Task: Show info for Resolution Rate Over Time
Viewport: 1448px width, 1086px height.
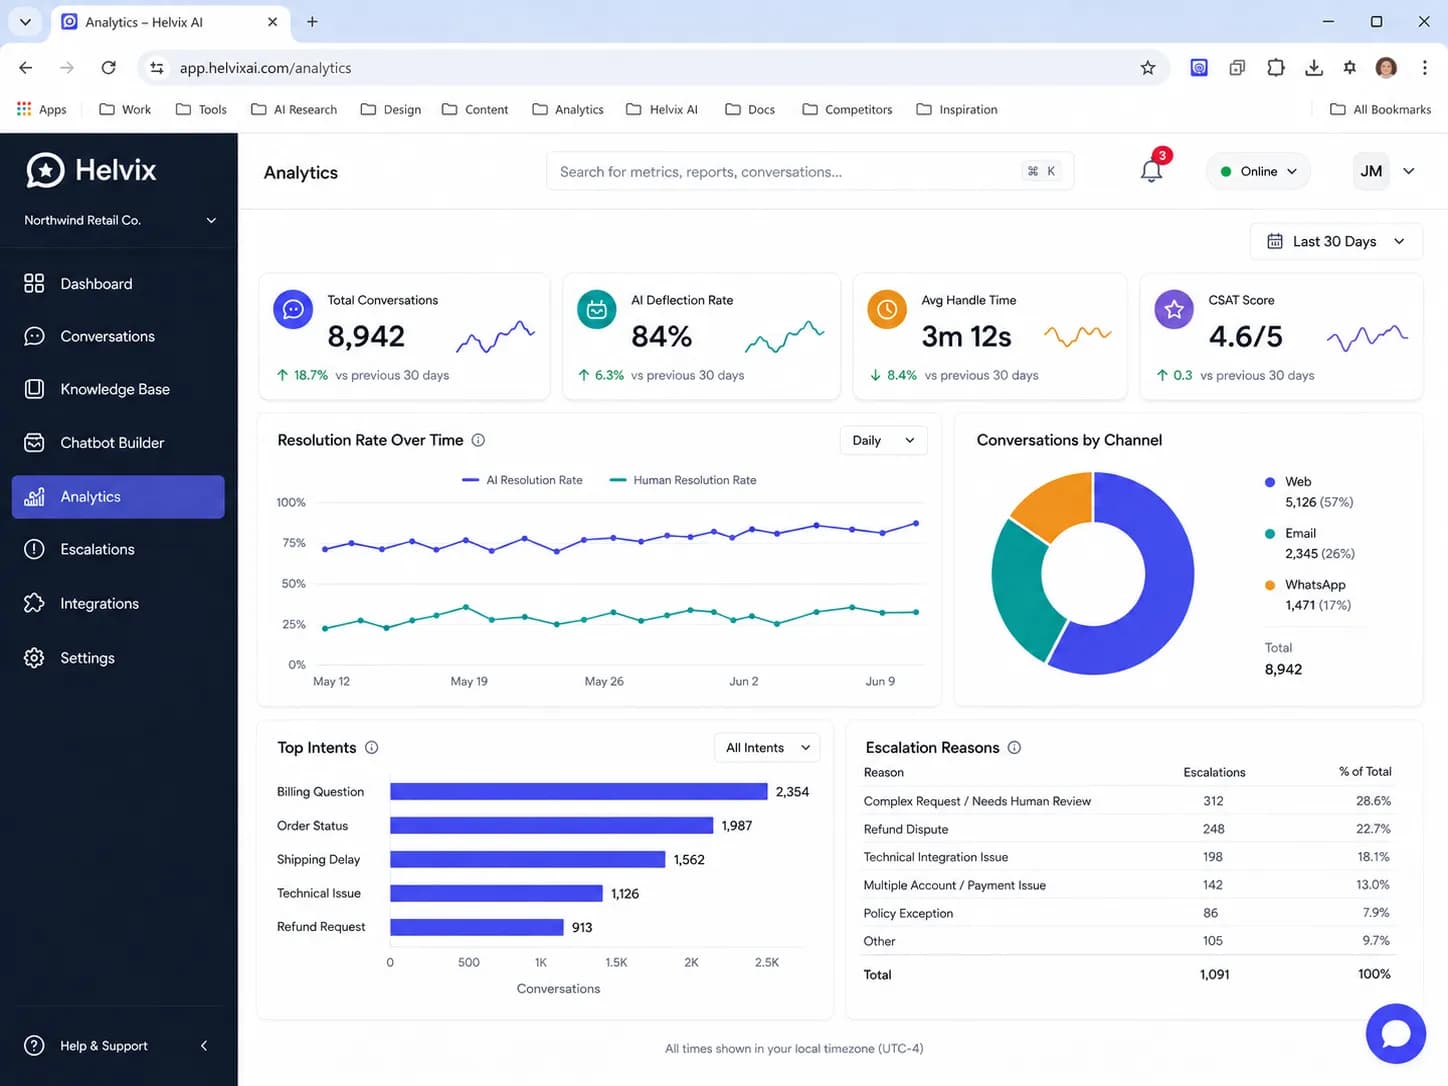Action: [x=478, y=440]
